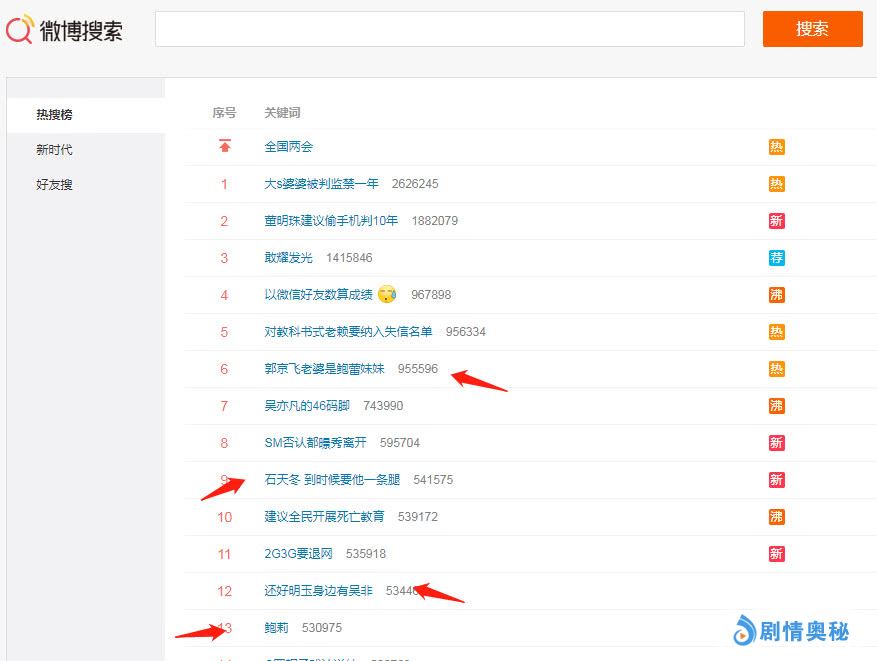Screen dimensions: 877x661
Task: Click the 新 badge beside SM否认都暻秀离开
Action: (776, 443)
